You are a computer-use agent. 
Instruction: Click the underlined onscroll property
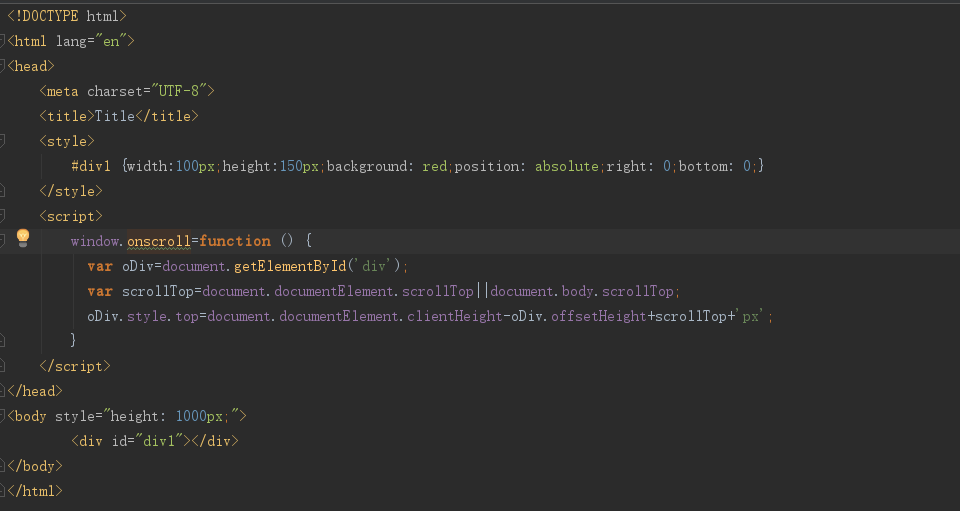pyautogui.click(x=159, y=242)
